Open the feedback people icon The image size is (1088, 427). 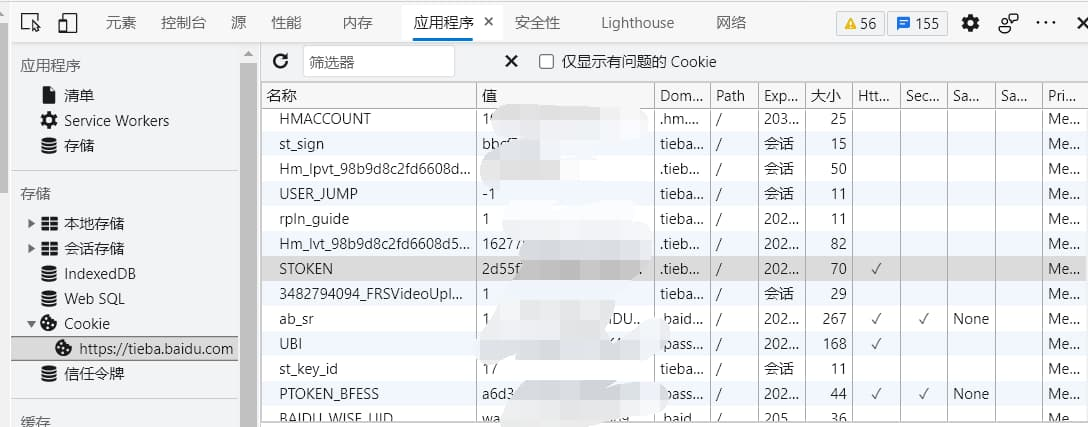[1008, 23]
